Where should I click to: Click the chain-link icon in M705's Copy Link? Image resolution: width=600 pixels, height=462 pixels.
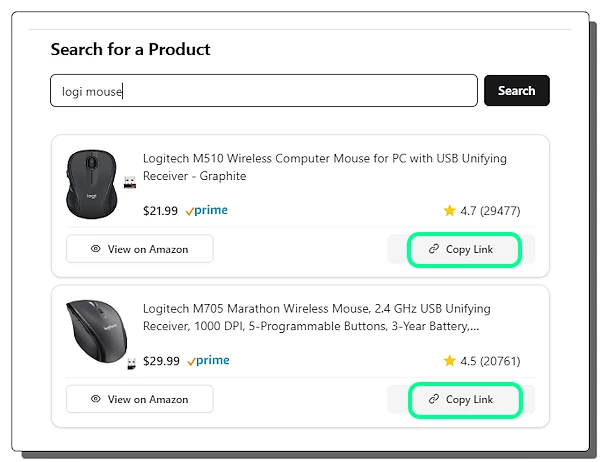click(433, 399)
